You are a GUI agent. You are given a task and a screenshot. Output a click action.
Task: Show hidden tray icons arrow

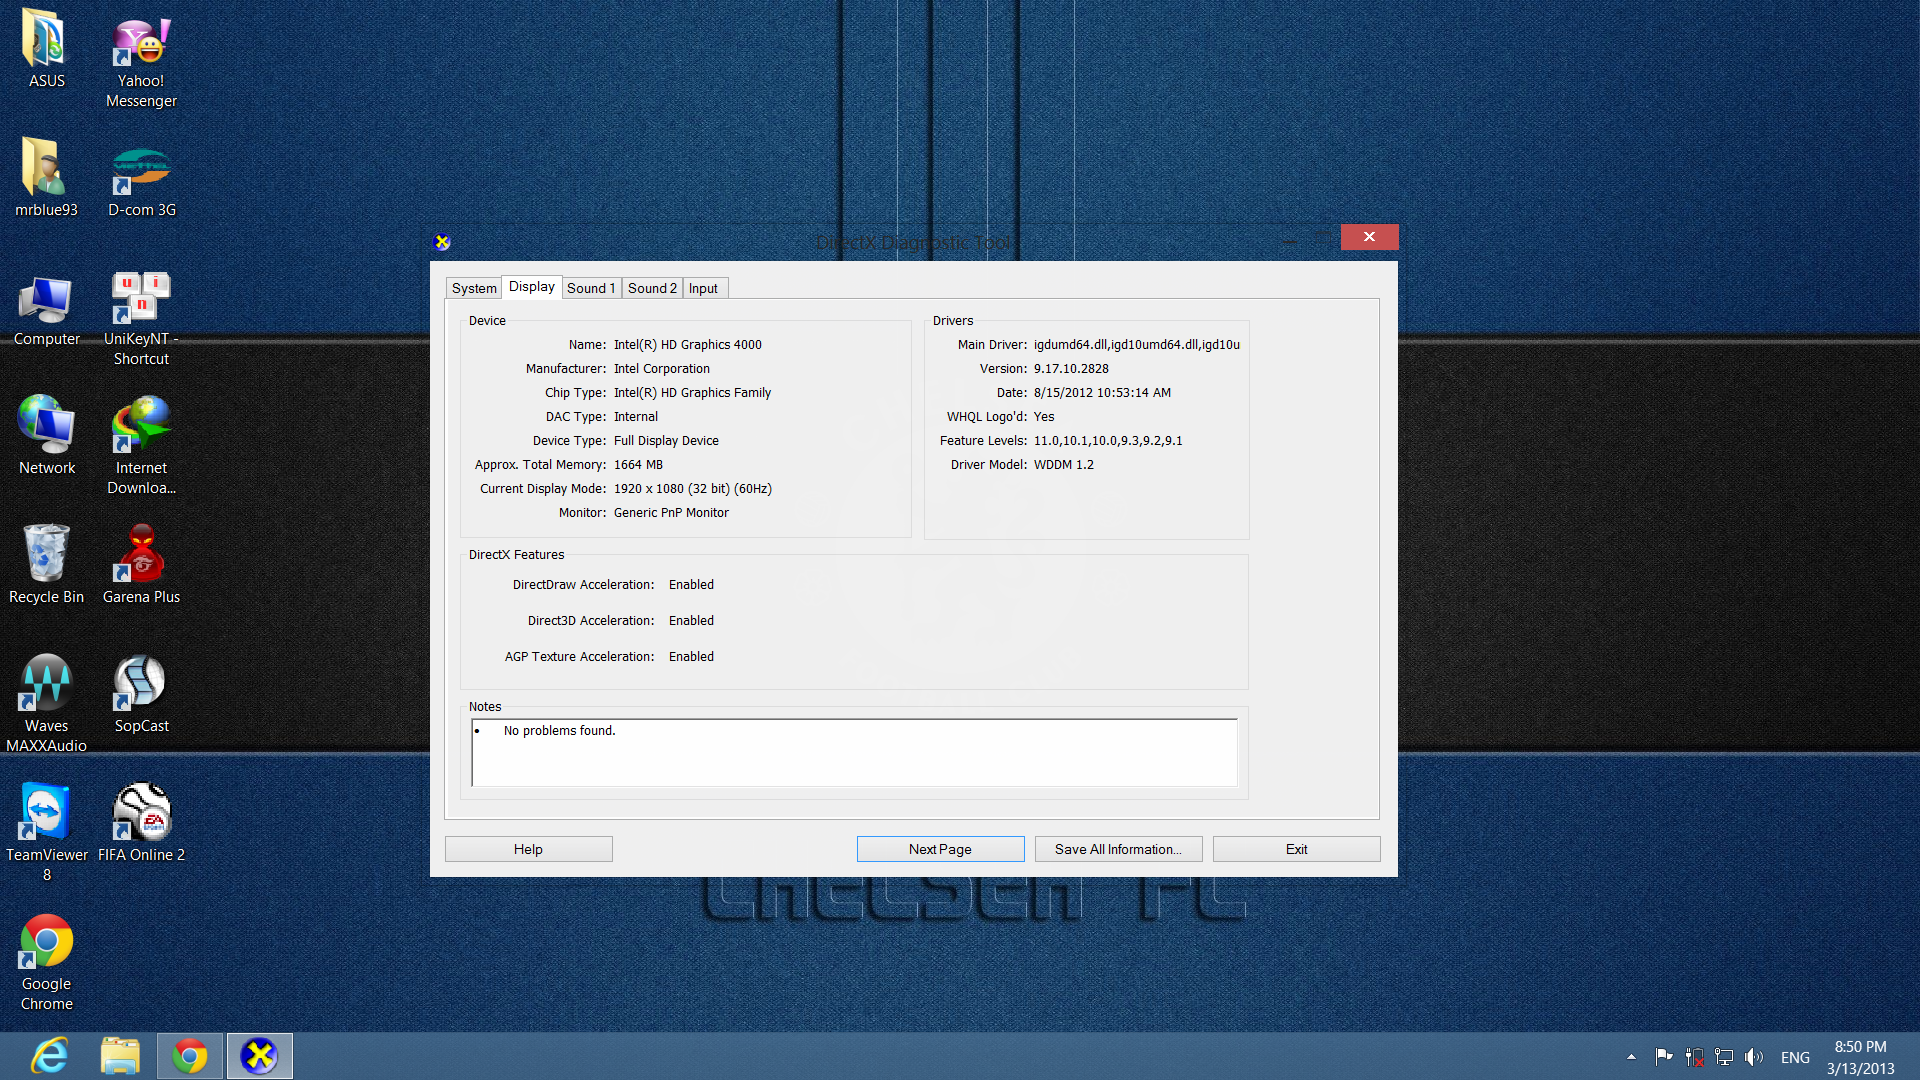pos(1631,1057)
